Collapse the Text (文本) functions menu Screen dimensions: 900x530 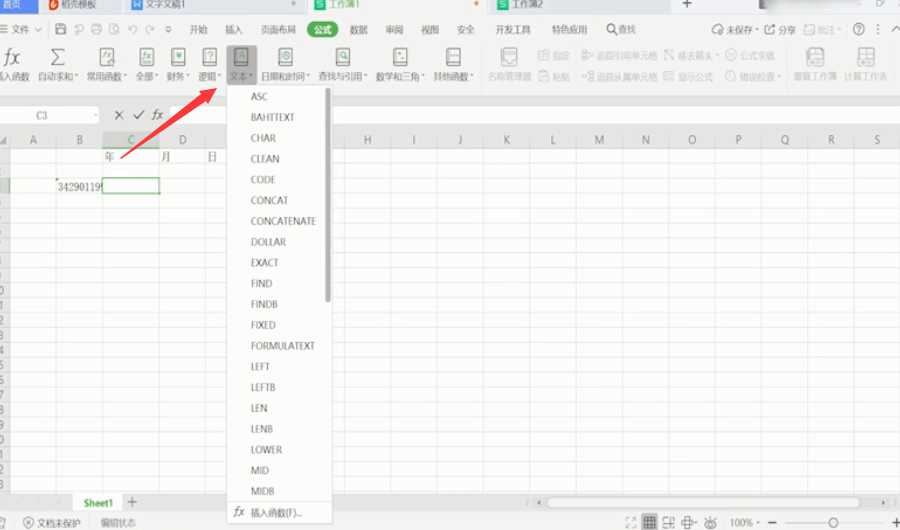click(x=241, y=64)
